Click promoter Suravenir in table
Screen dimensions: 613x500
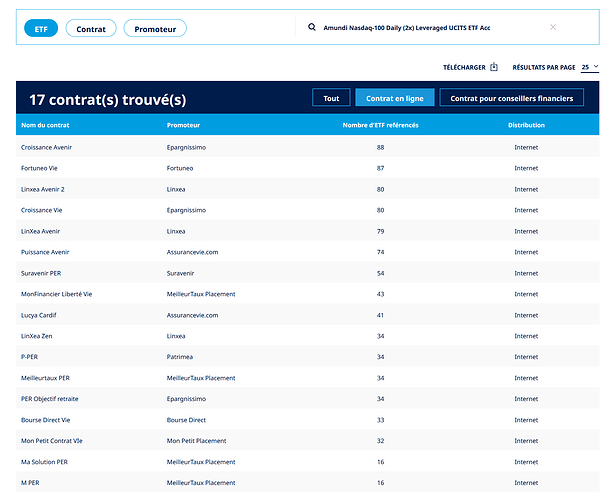[x=180, y=273]
